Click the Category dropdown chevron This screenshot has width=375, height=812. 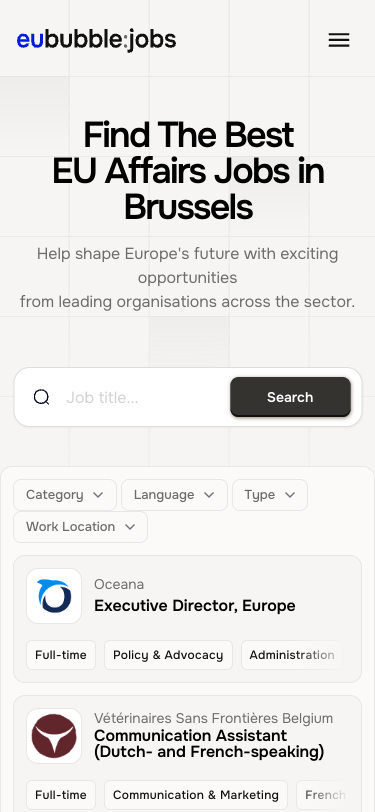point(98,495)
